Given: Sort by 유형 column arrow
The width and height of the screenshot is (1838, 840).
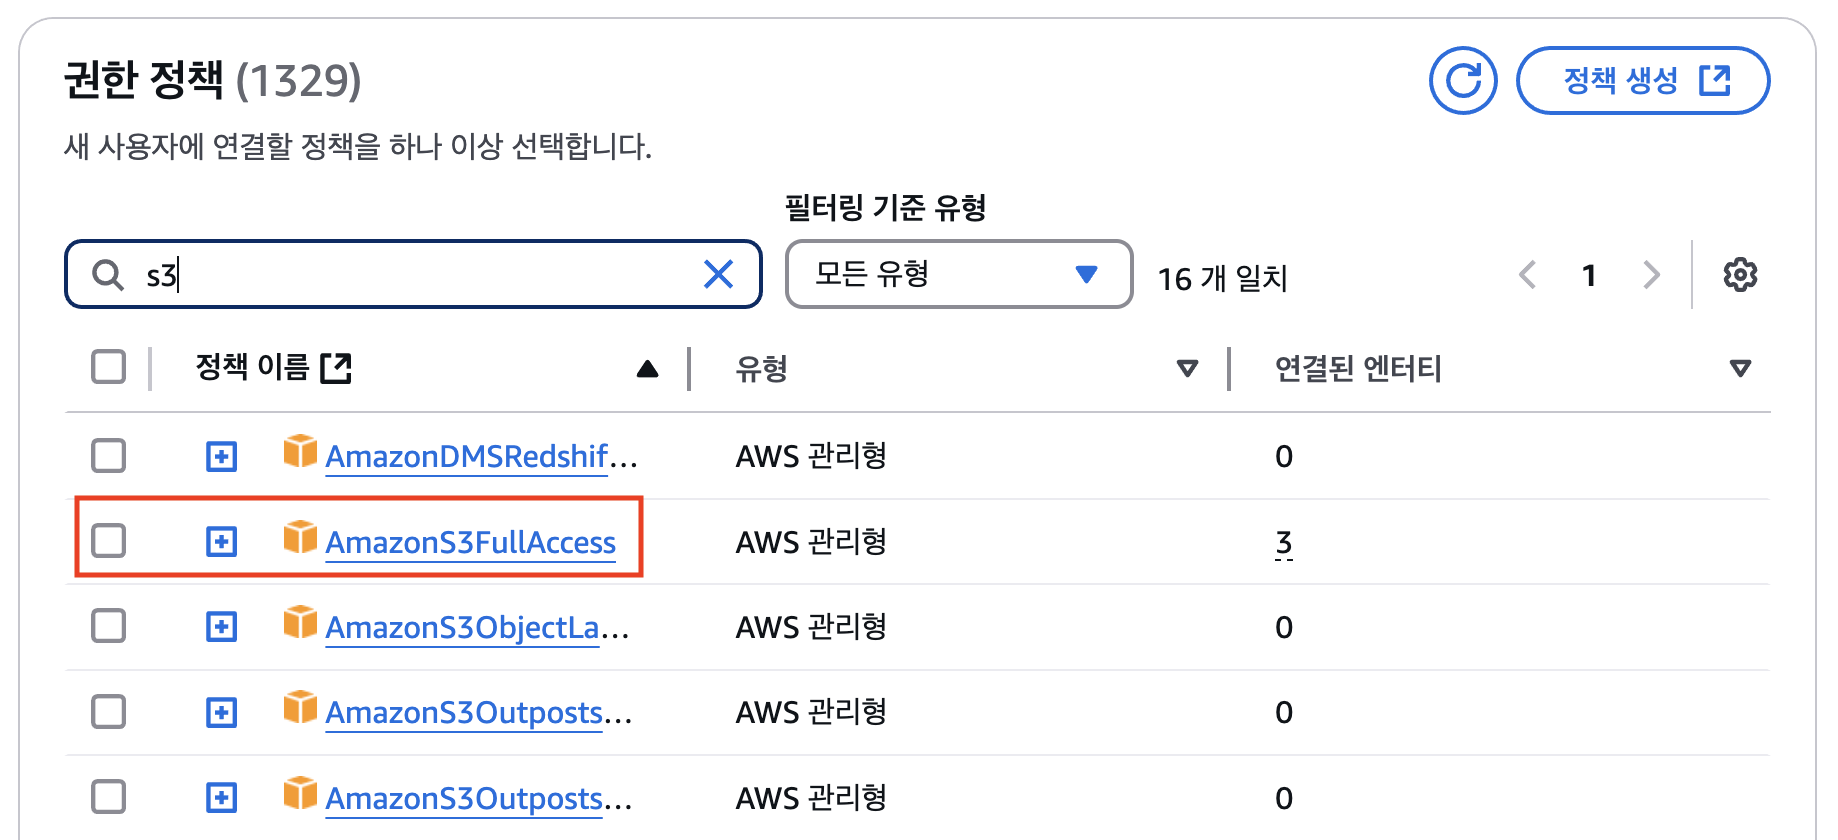Looking at the screenshot, I should 1187,368.
